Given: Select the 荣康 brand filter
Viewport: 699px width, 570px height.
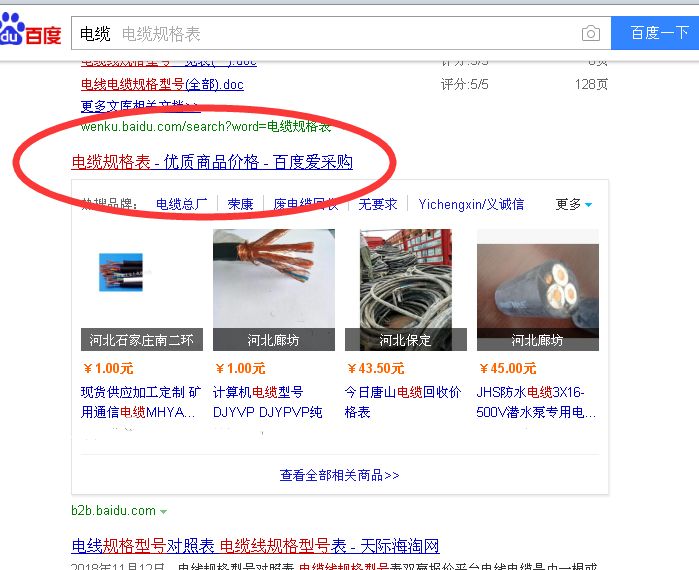Looking at the screenshot, I should click(240, 204).
